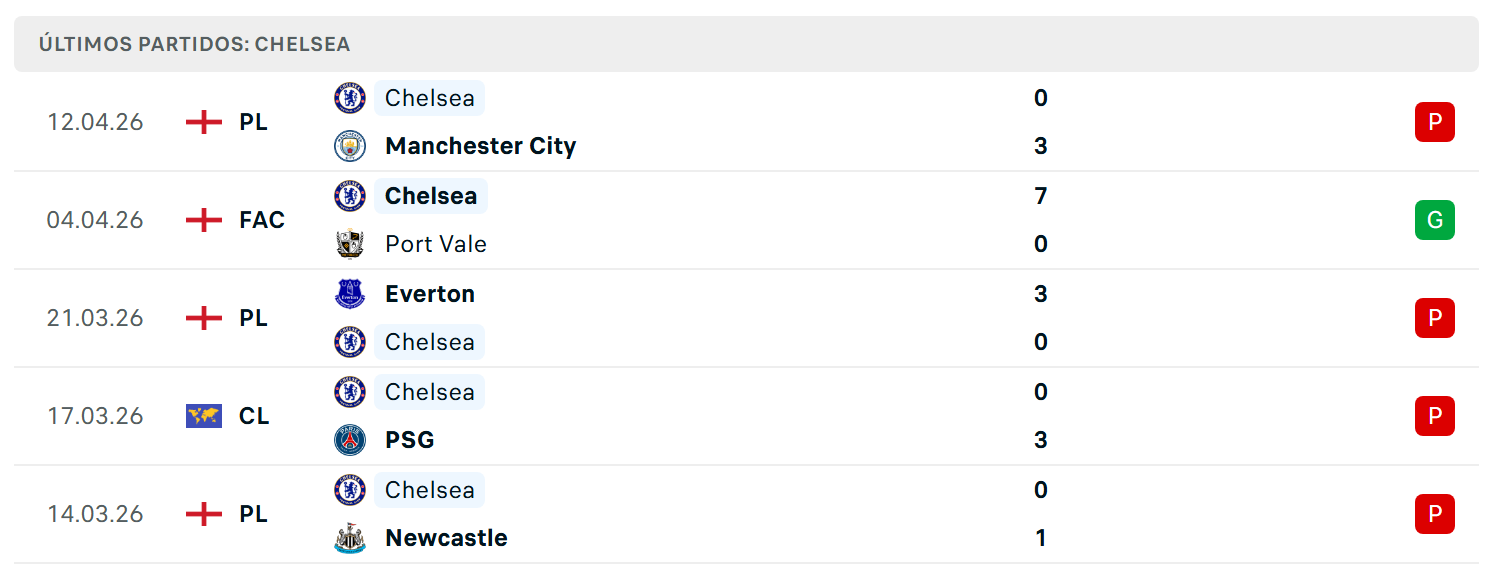Click the Últimos Partidos: Chelsea header

point(746,44)
